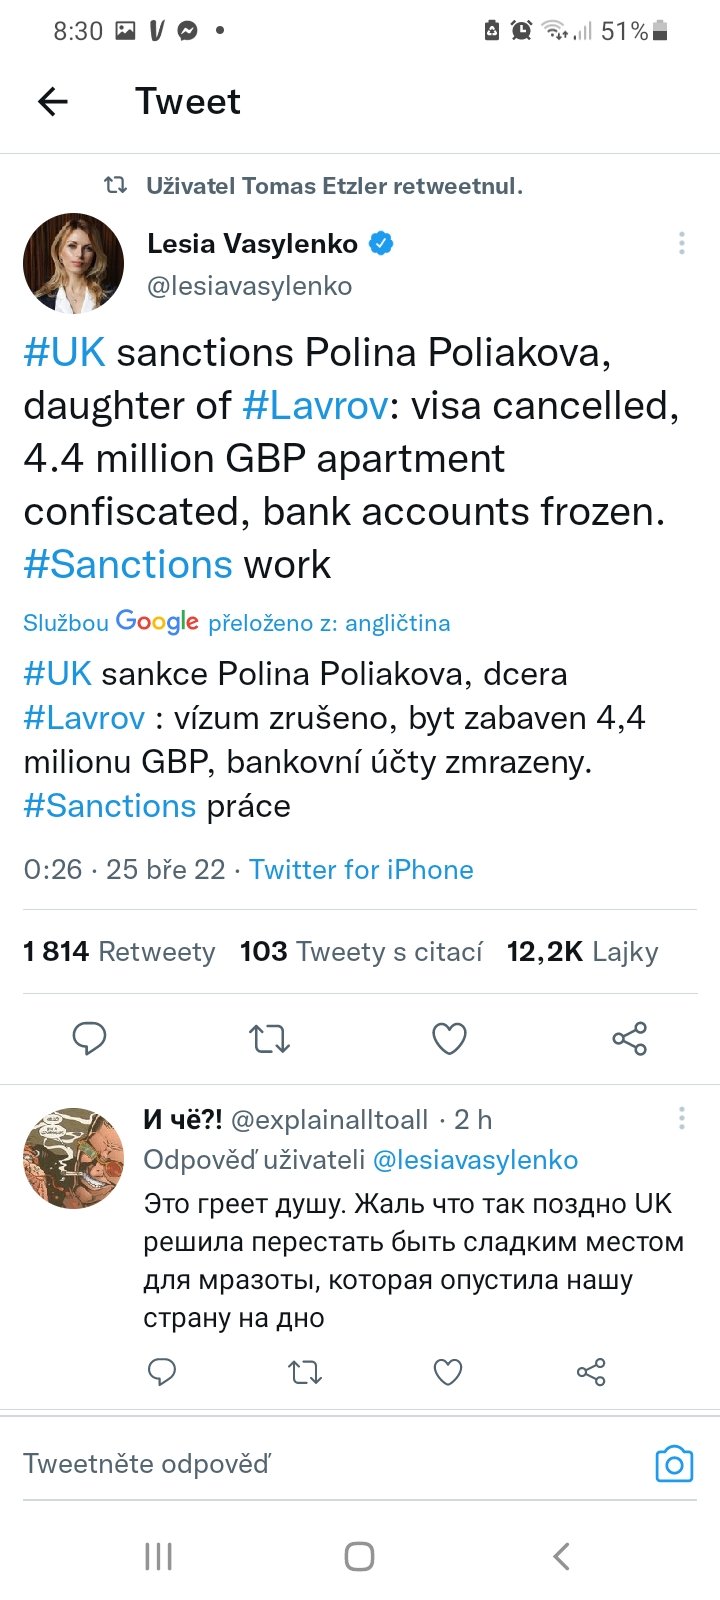
Task: Open main tweet three-dot overflow menu
Action: click(x=681, y=243)
